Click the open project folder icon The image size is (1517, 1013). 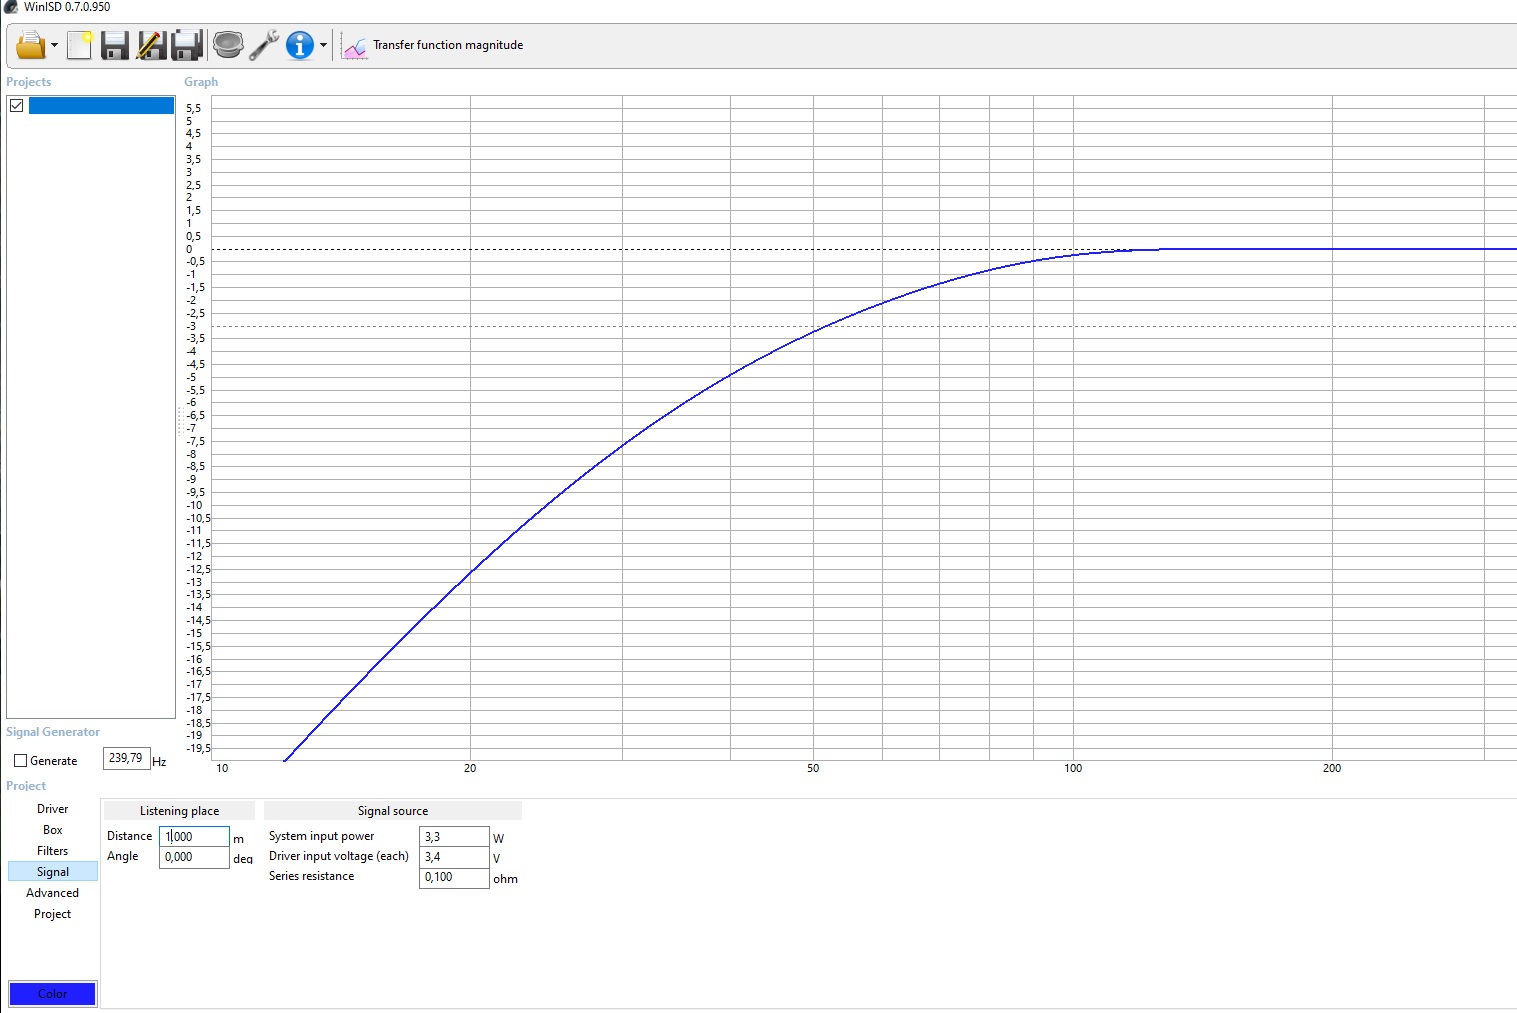click(30, 45)
